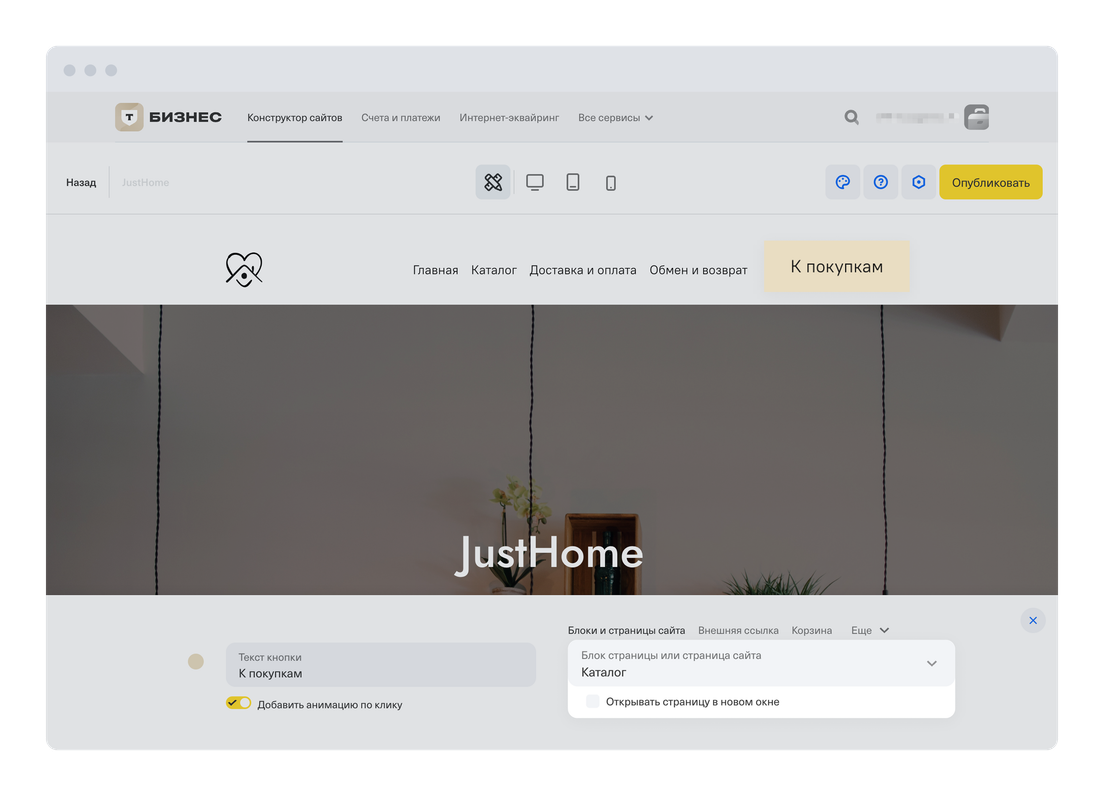
Task: Close the button settings panel
Action: (x=1033, y=620)
